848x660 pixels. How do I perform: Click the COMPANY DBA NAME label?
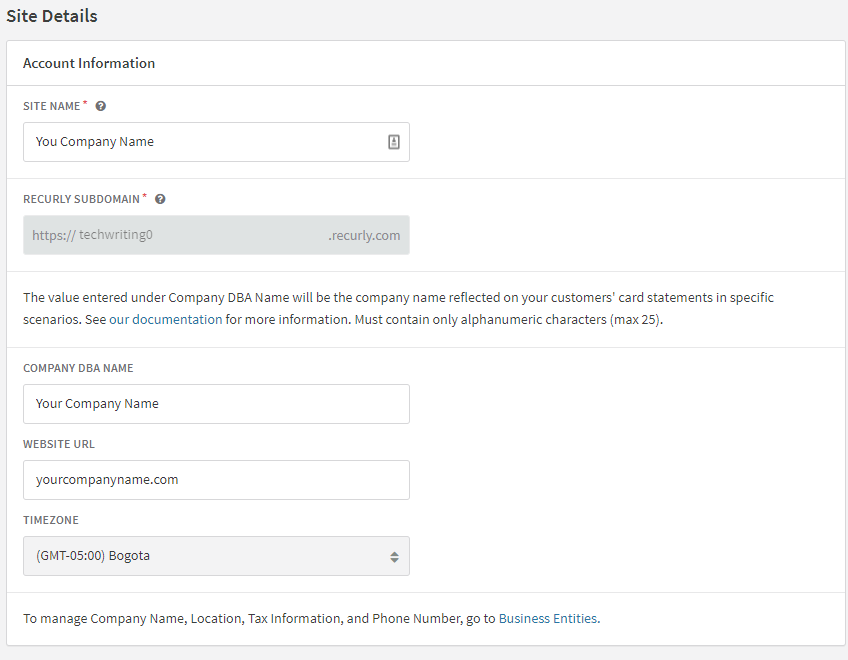pyautogui.click(x=78, y=368)
